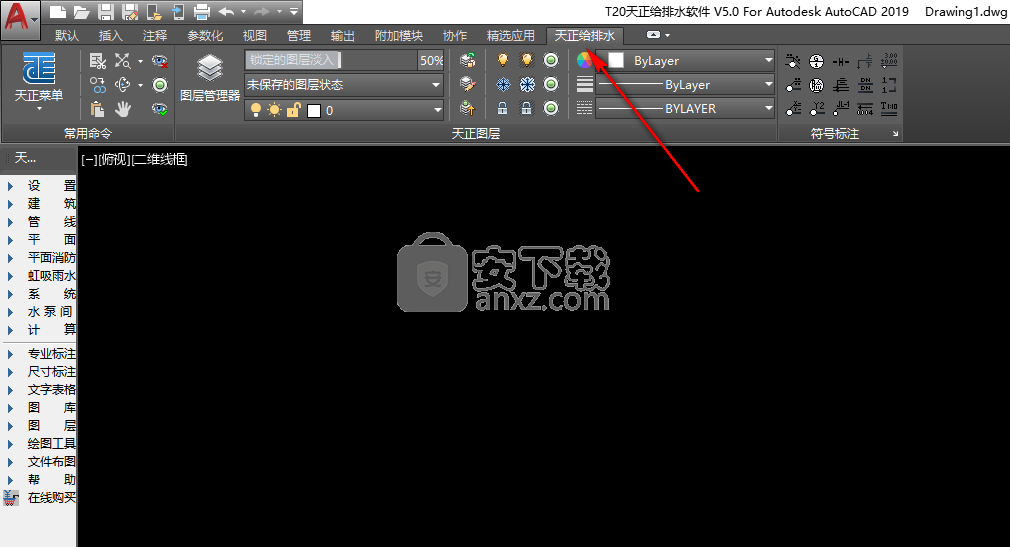
Task: Switch to the 注释 ribbon tab
Action: (155, 35)
